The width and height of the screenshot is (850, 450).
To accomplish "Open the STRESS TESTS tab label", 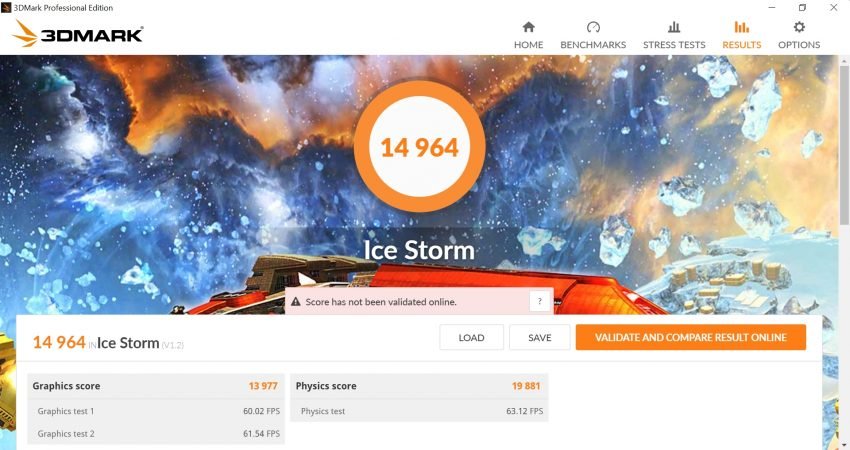I will click(674, 45).
